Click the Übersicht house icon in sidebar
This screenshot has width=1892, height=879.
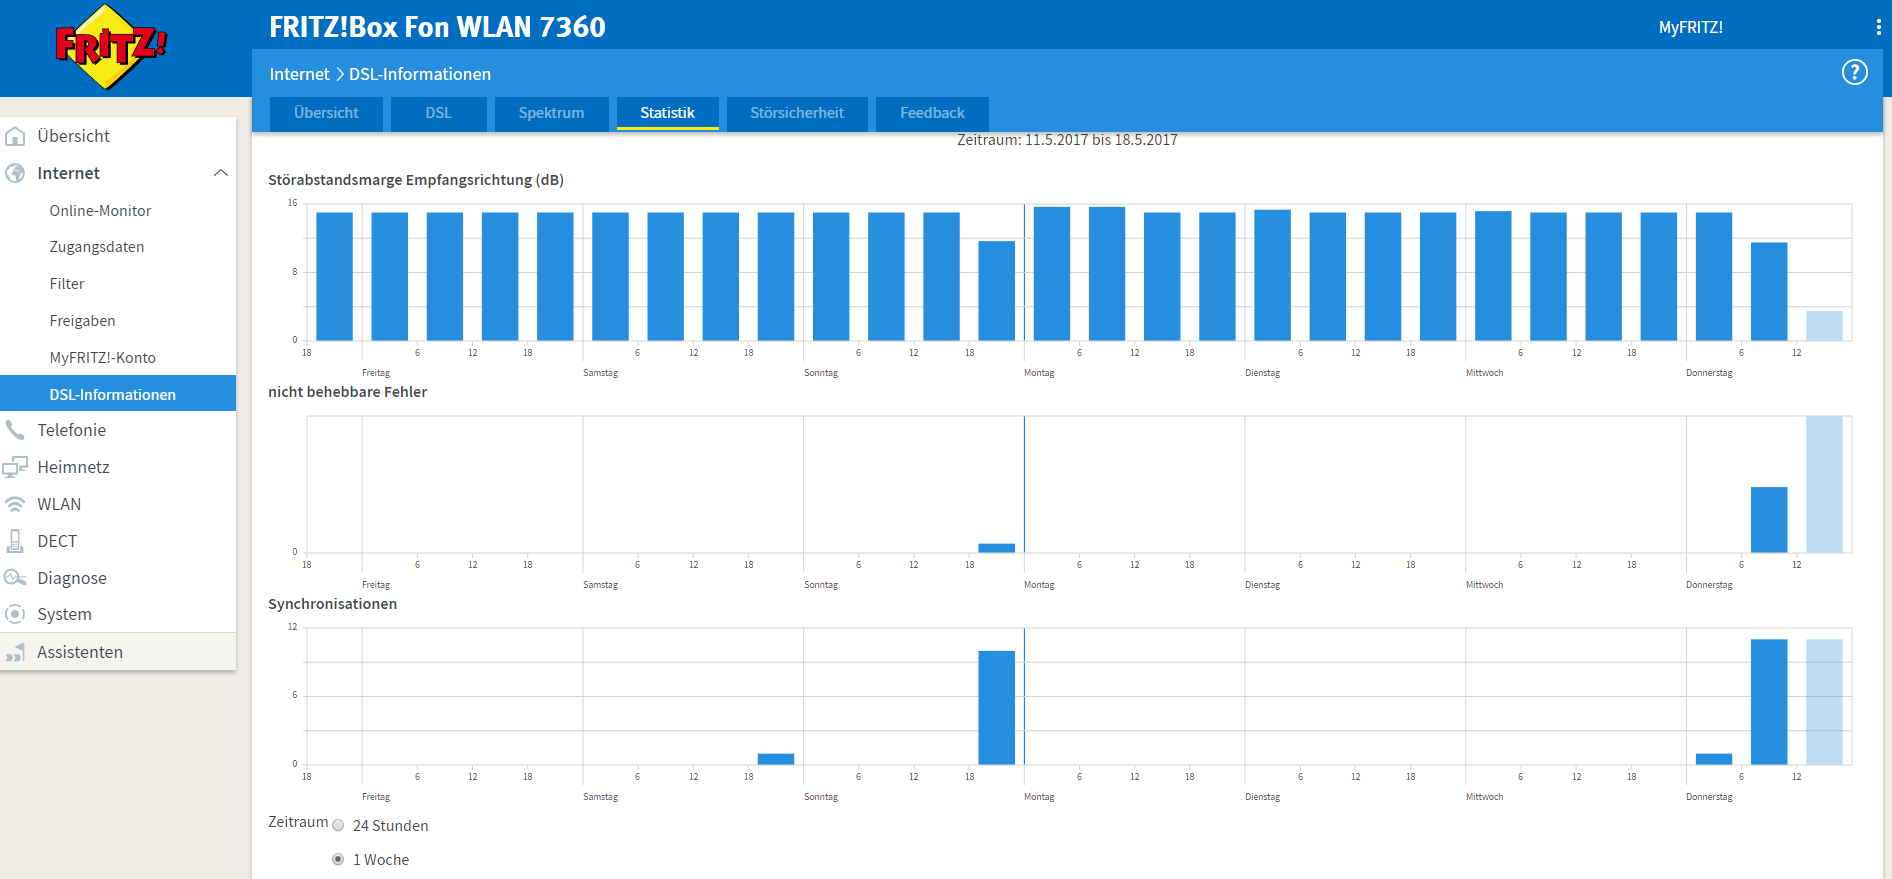pyautogui.click(x=16, y=136)
